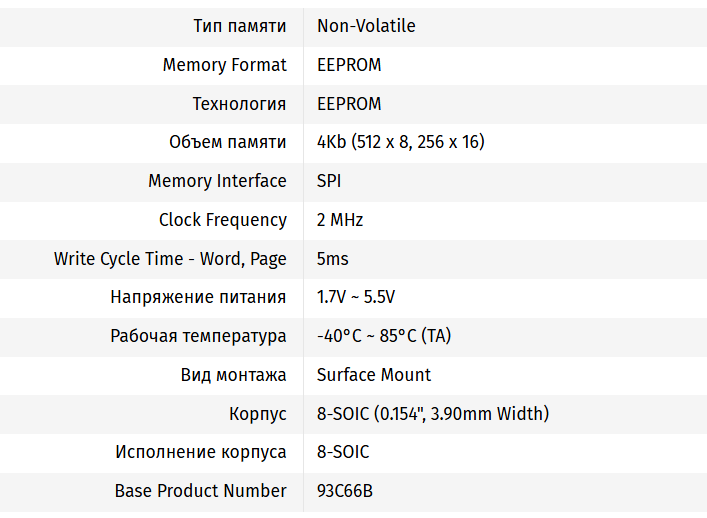The image size is (707, 518).
Task: Select the '8-SOIC (0.154", 3.90mm Width)' value
Action: (x=433, y=414)
